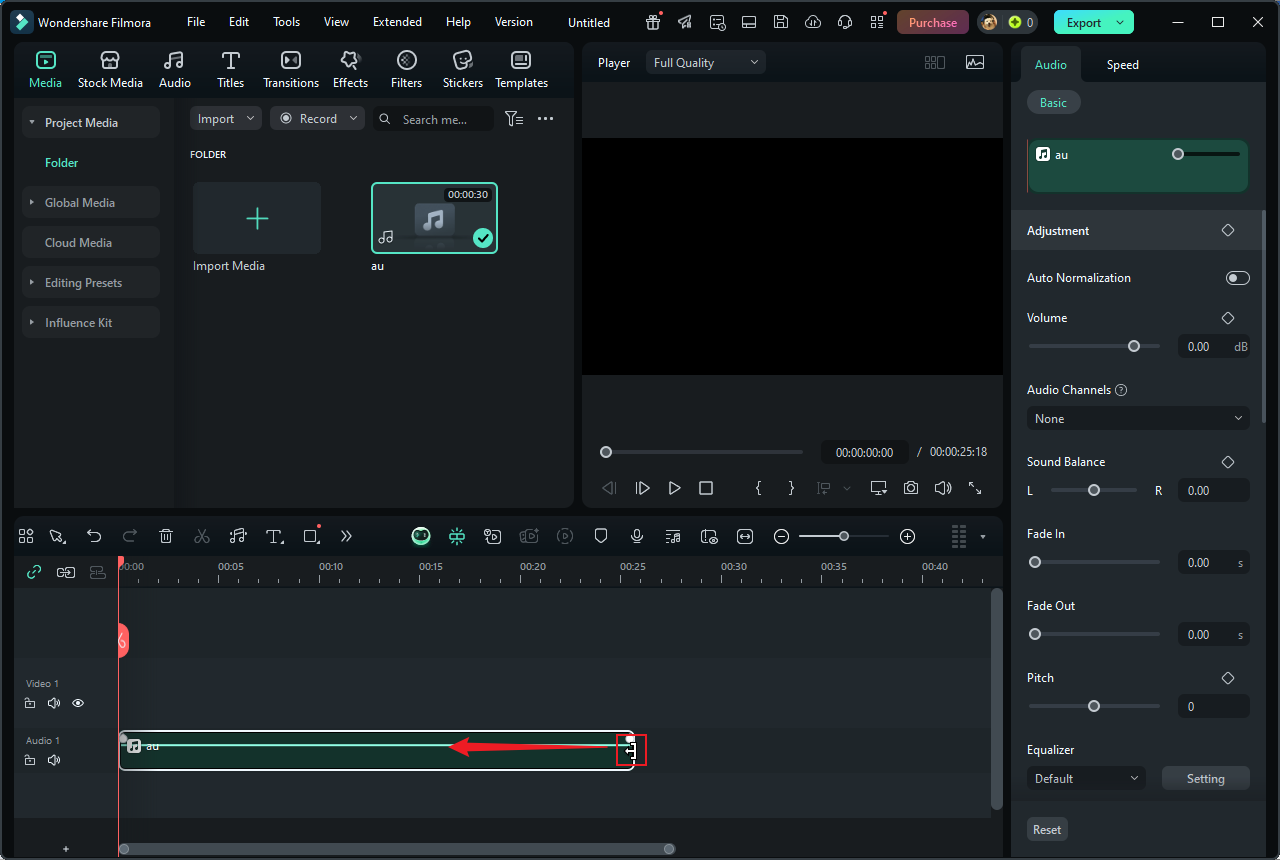Viewport: 1280px width, 860px height.
Task: Click the Delete trash icon in timeline toolbar
Action: pyautogui.click(x=166, y=536)
